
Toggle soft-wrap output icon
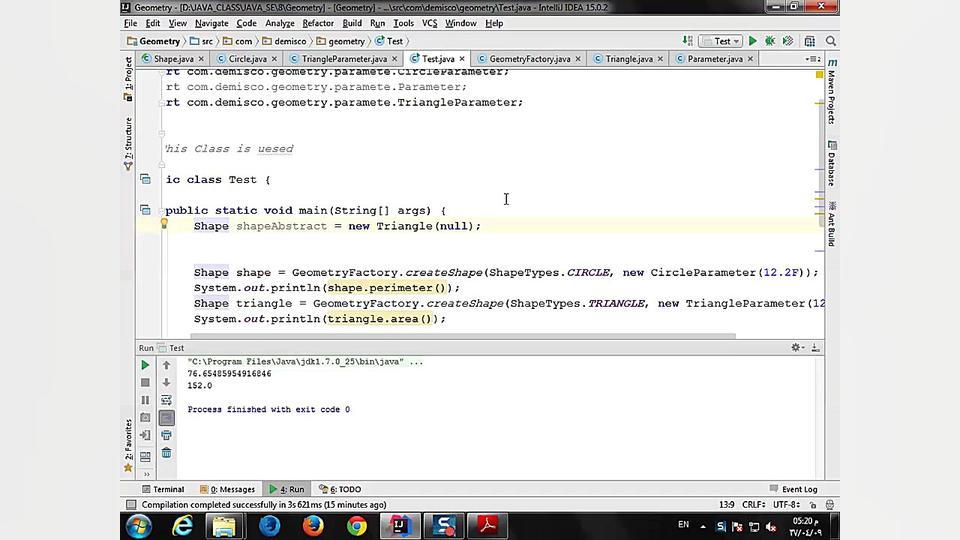167,400
